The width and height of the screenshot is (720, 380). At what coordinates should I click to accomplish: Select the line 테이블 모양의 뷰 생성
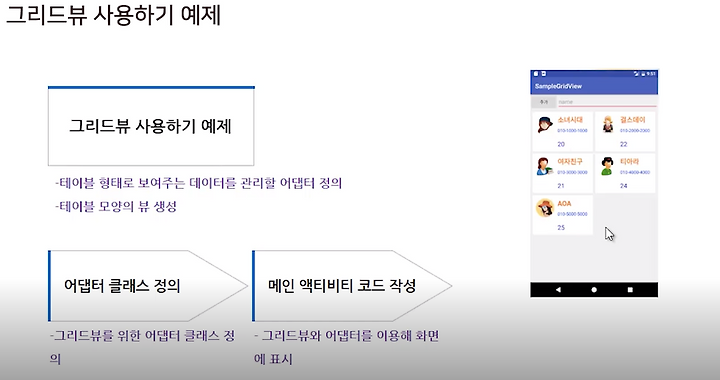click(116, 207)
